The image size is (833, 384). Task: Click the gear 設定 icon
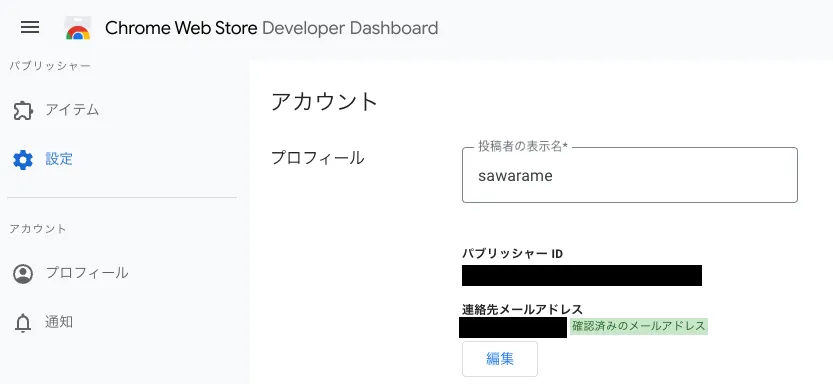click(23, 159)
